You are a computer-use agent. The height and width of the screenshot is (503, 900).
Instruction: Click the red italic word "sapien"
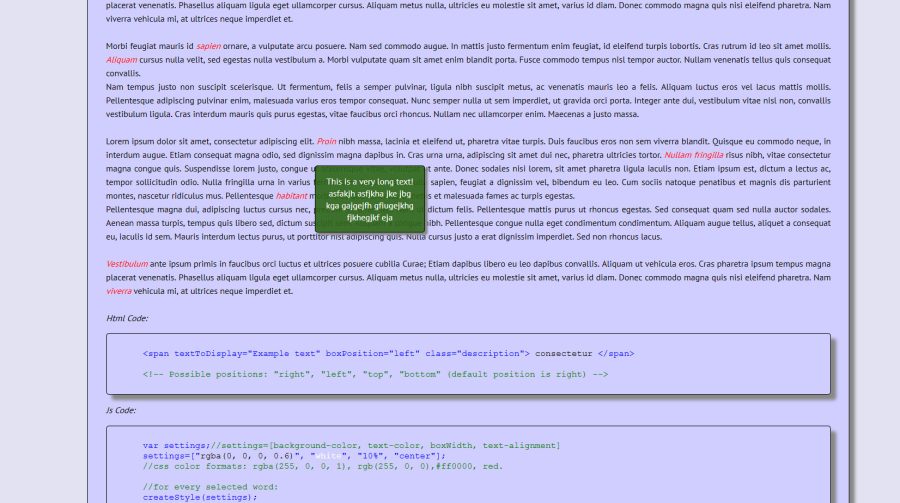(x=208, y=46)
